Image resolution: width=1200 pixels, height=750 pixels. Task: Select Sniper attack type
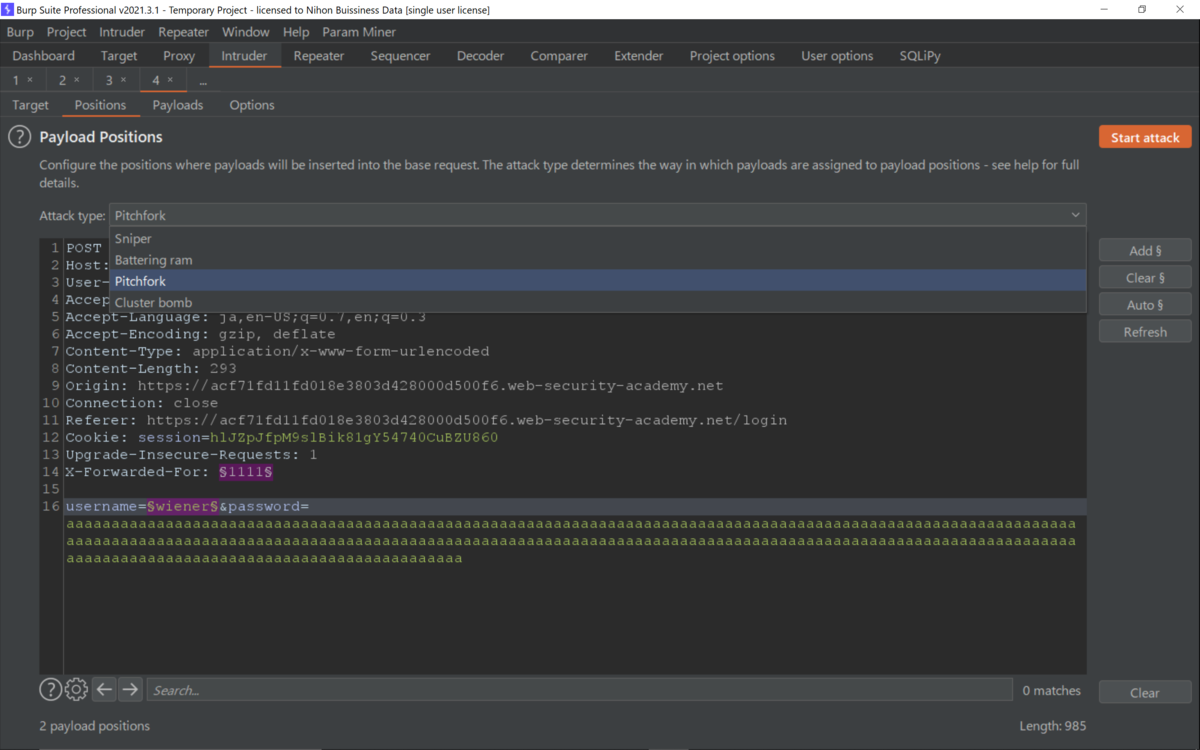click(597, 239)
